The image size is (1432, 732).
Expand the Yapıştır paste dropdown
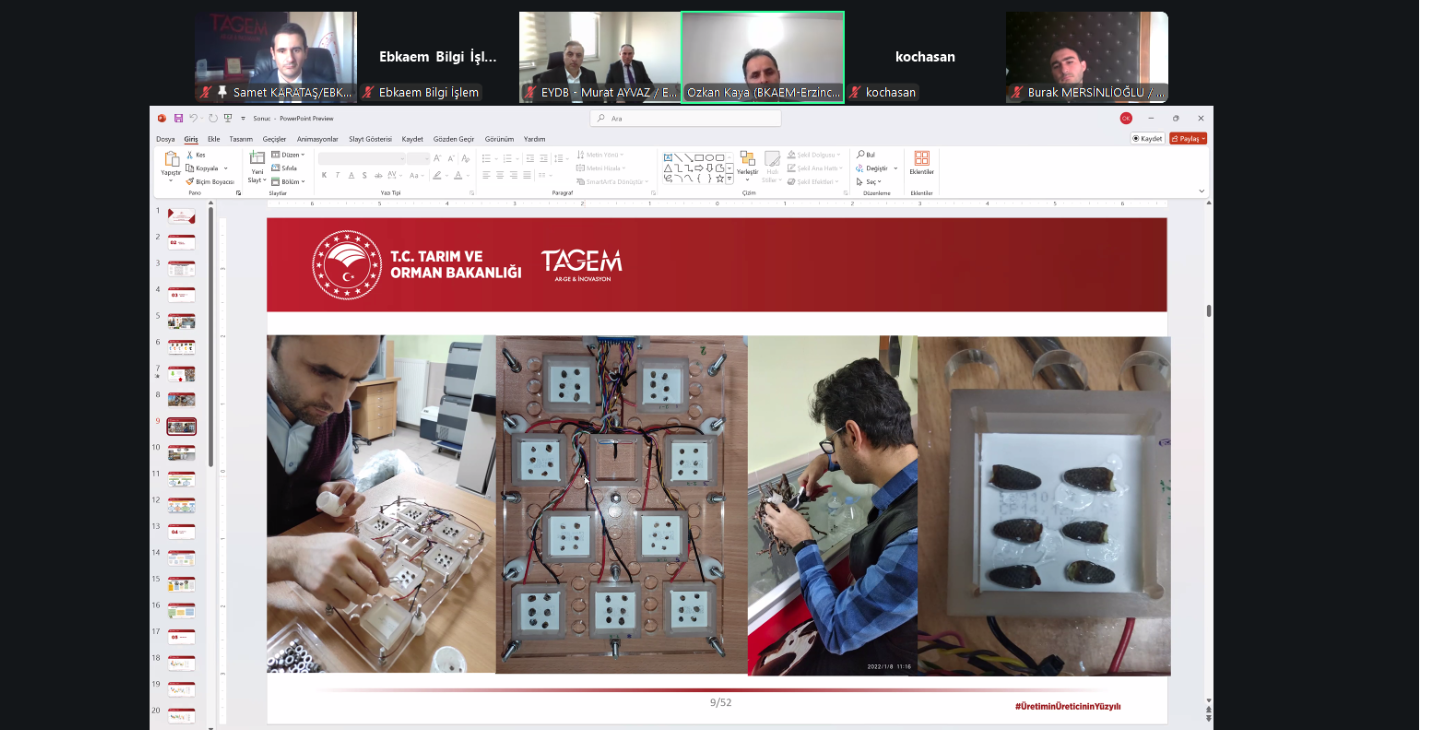pyautogui.click(x=171, y=181)
